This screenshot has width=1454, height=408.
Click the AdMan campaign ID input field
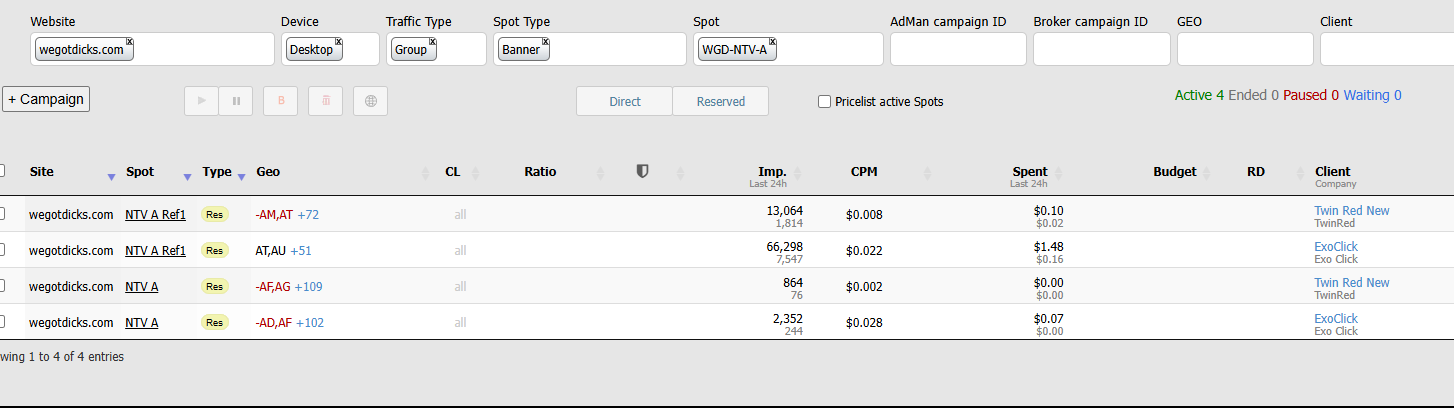click(x=958, y=49)
